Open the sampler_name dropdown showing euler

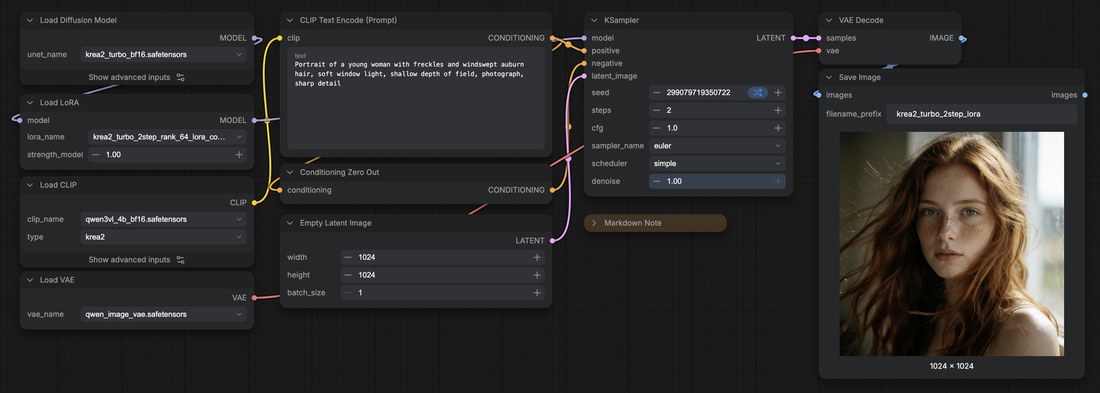(x=717, y=146)
